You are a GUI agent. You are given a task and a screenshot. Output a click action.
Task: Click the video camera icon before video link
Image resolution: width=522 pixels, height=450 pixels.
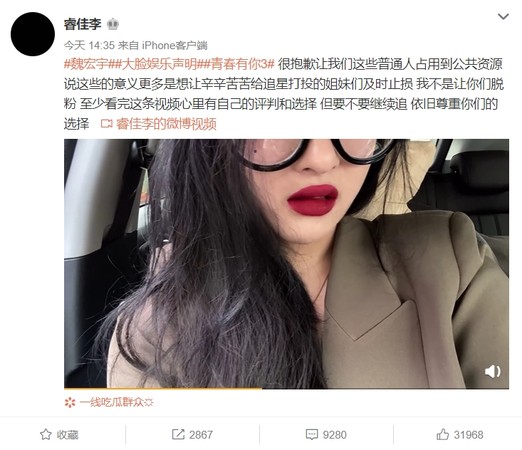point(107,124)
